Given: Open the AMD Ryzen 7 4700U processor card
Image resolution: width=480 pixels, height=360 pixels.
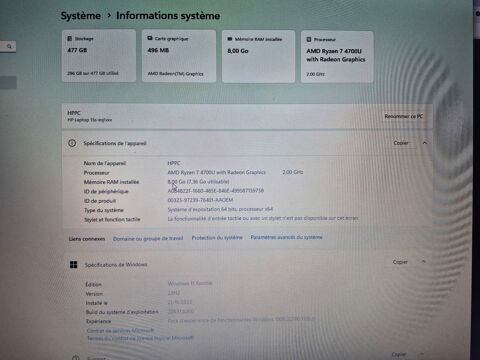Looking at the screenshot, I should (337, 57).
